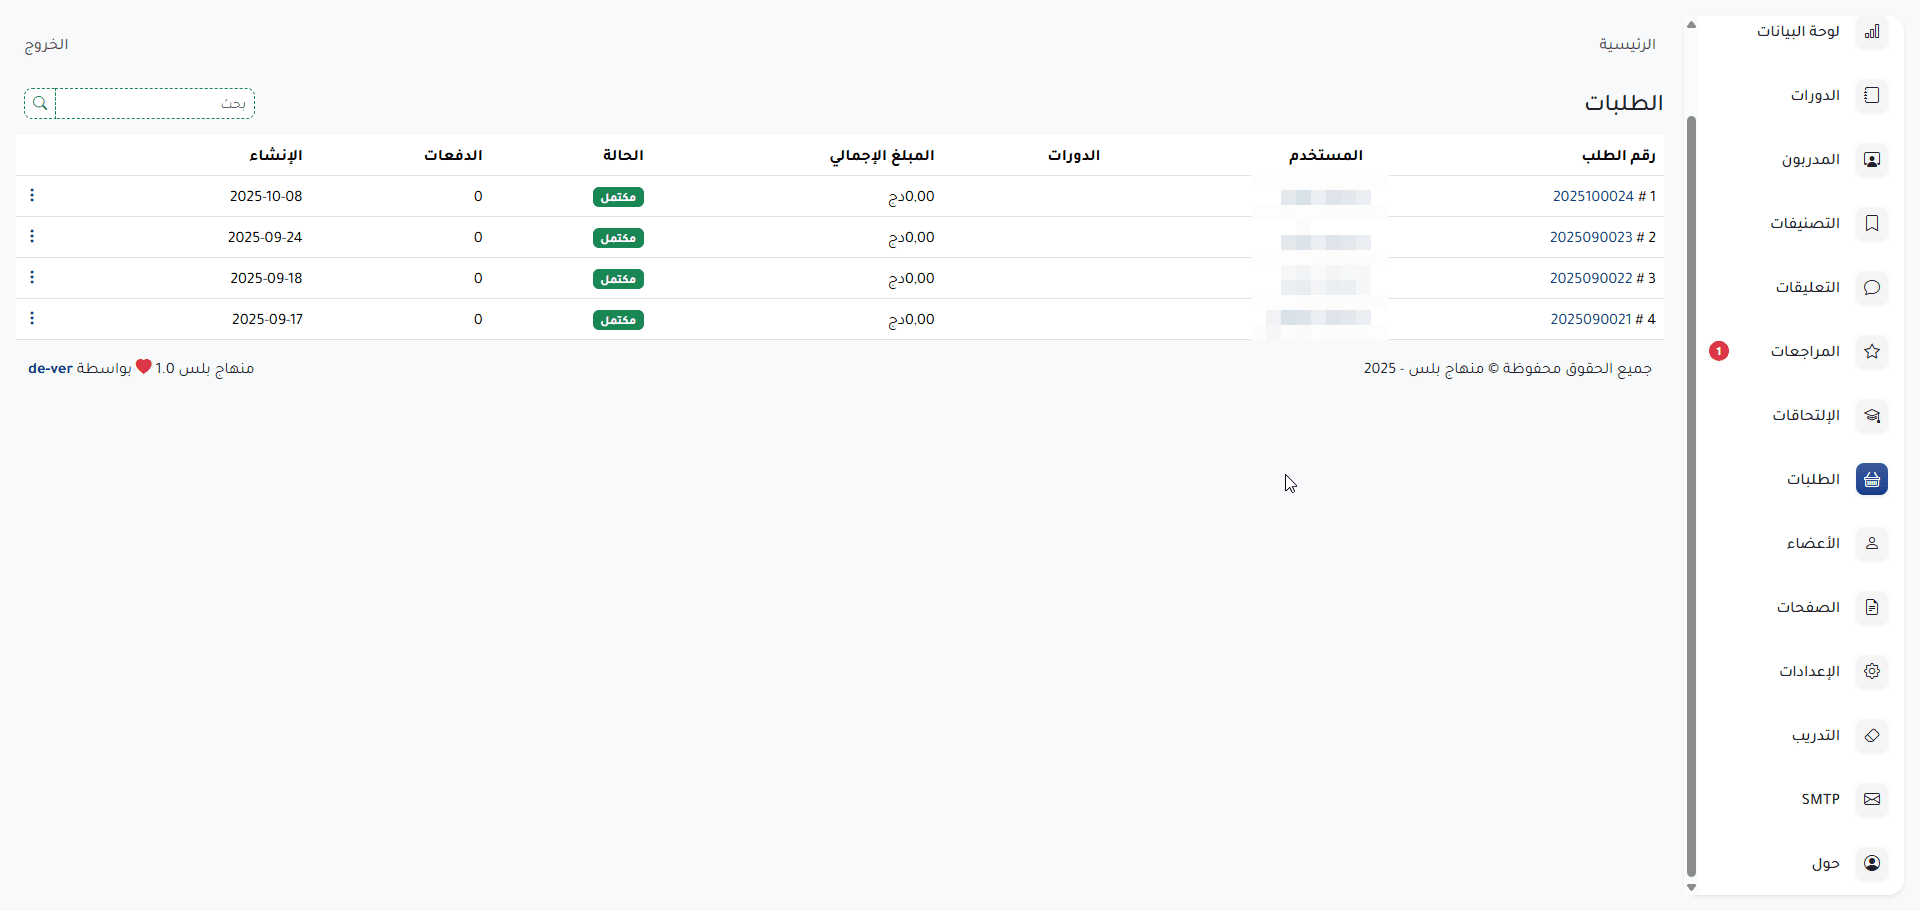The width and height of the screenshot is (1920, 911).
Task: Open reviews via star icon
Action: point(1872,352)
